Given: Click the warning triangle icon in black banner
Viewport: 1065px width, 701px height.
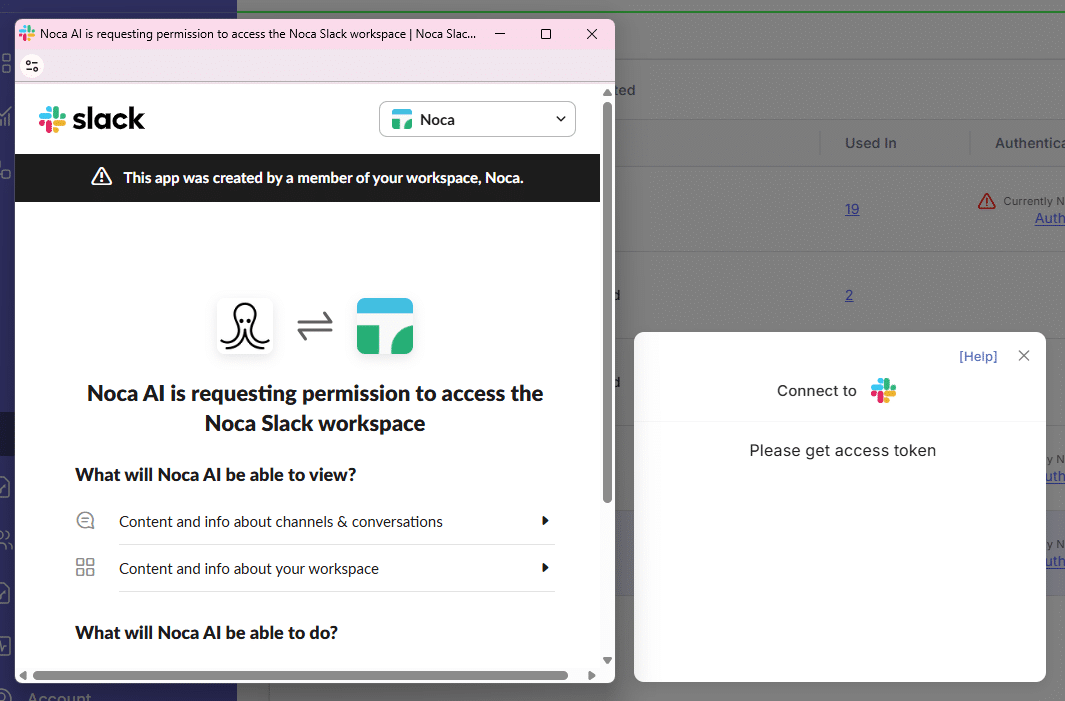Looking at the screenshot, I should (102, 177).
